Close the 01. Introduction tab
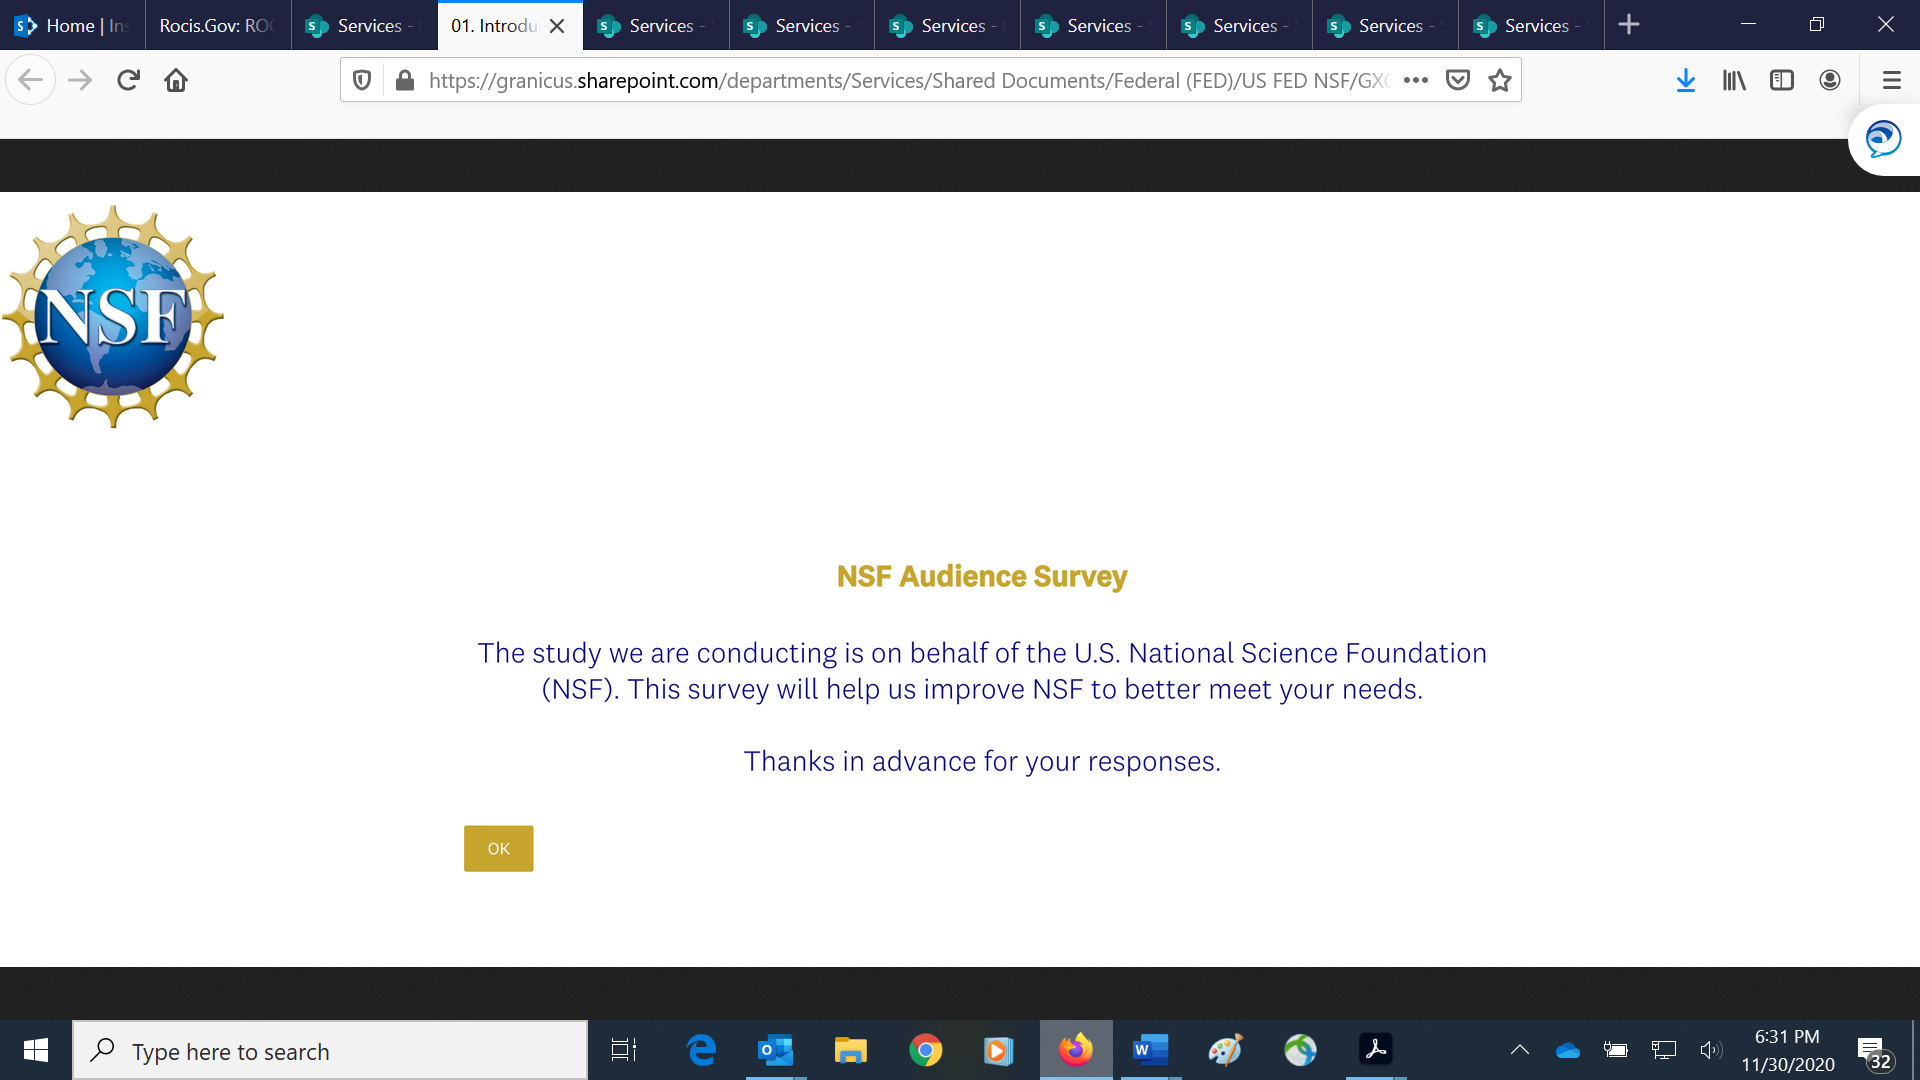The width and height of the screenshot is (1920, 1080). [x=557, y=26]
